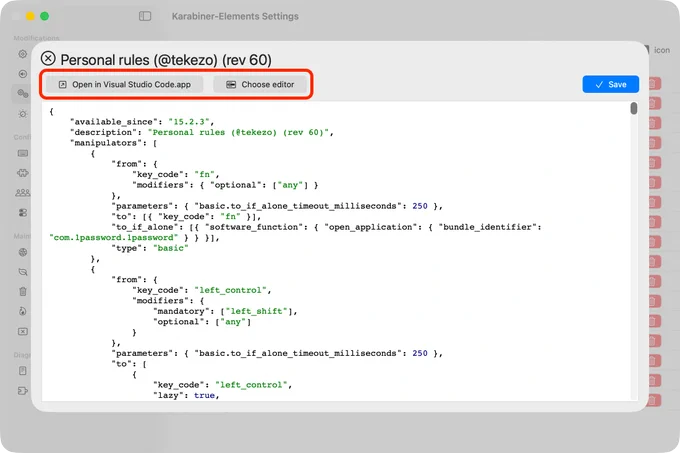This screenshot has height=453, width=680.
Task: Open the Parameters sun icon in sidebar
Action: pos(23,114)
